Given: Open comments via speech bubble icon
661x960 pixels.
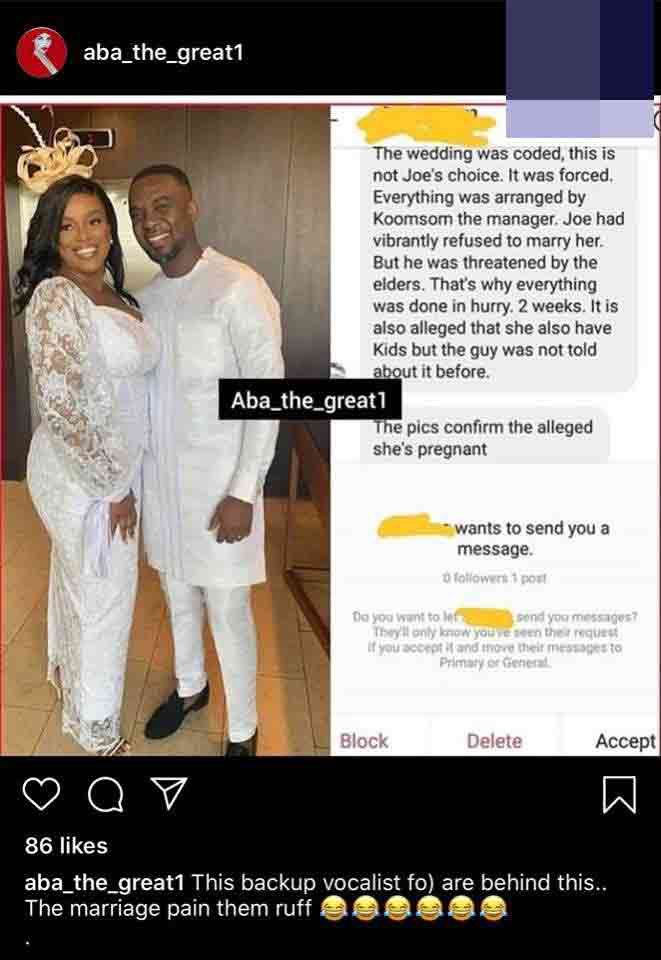Looking at the screenshot, I should [106, 795].
